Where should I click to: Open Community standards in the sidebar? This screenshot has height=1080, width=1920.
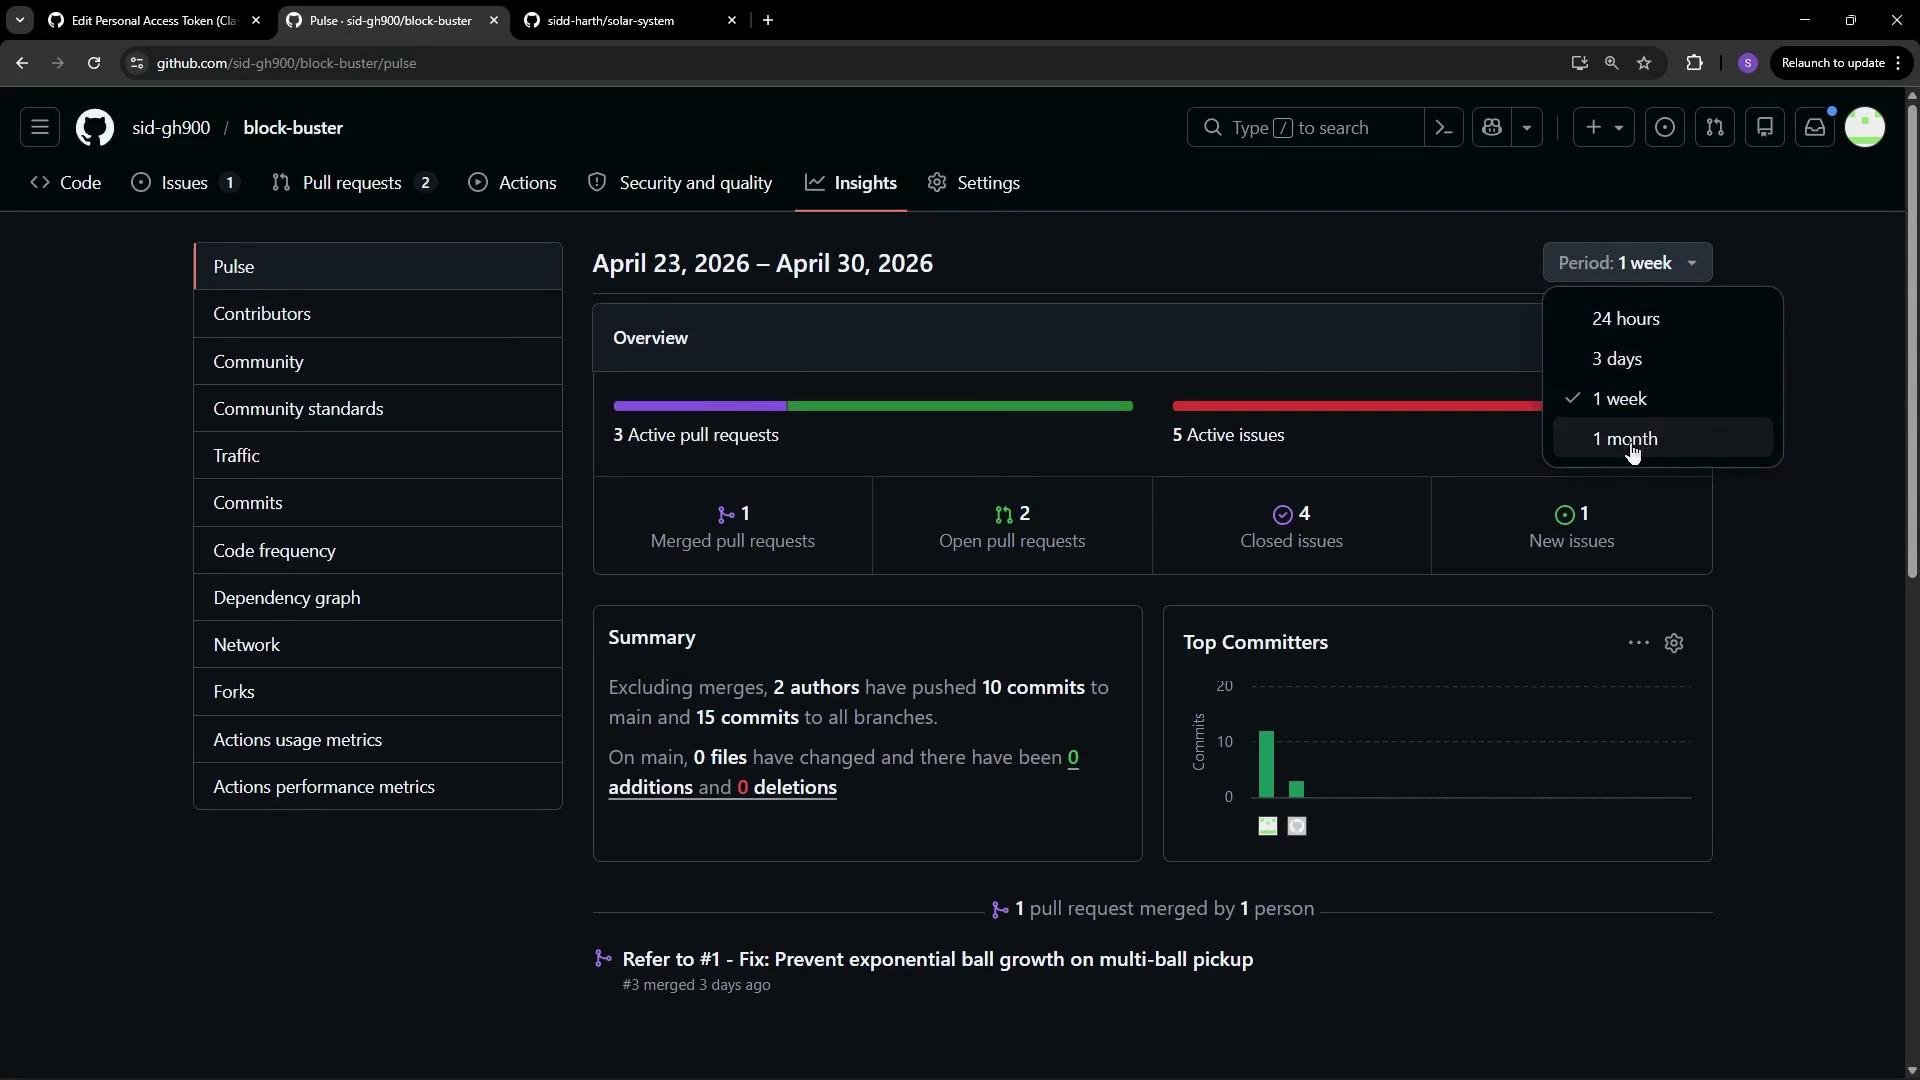click(378, 409)
